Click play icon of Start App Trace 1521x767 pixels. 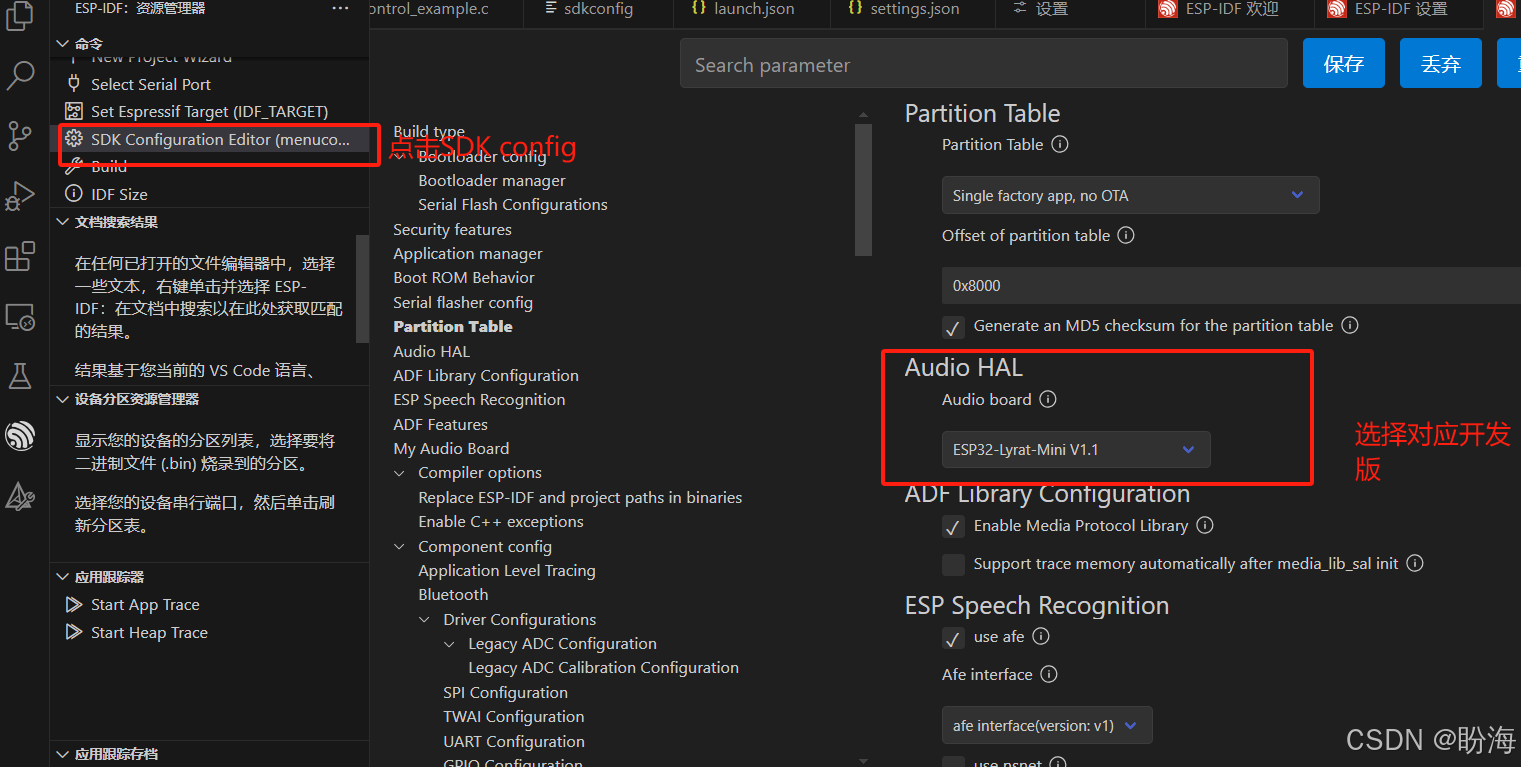point(74,604)
